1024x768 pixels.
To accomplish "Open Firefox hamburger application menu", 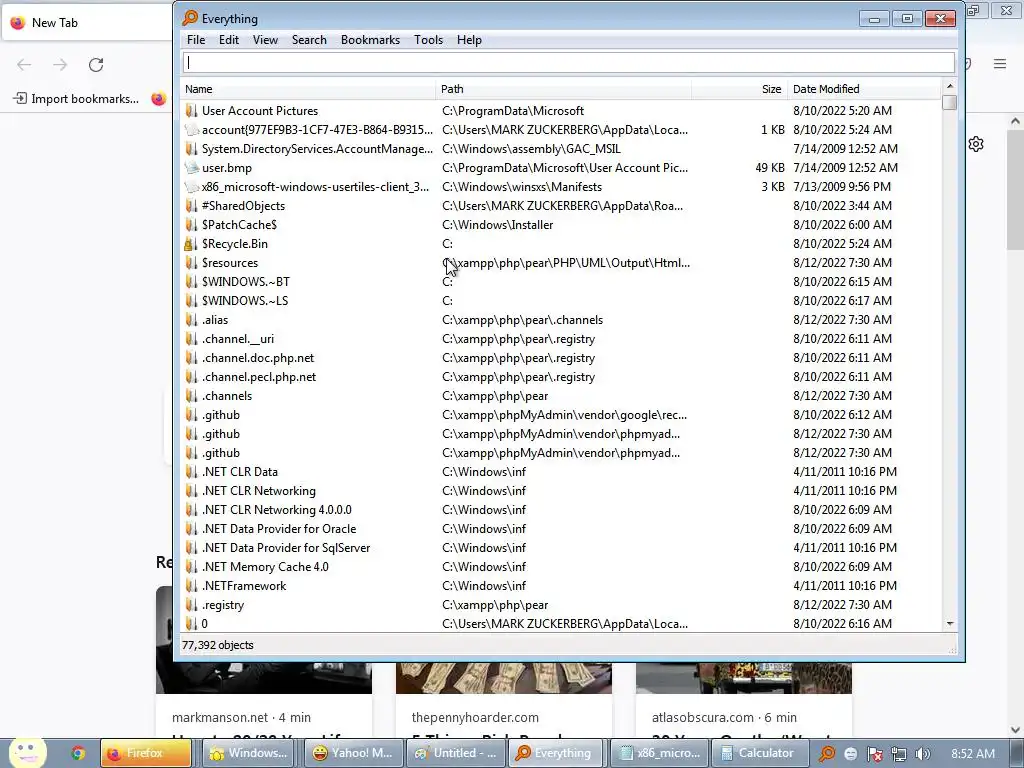I will (1000, 64).
